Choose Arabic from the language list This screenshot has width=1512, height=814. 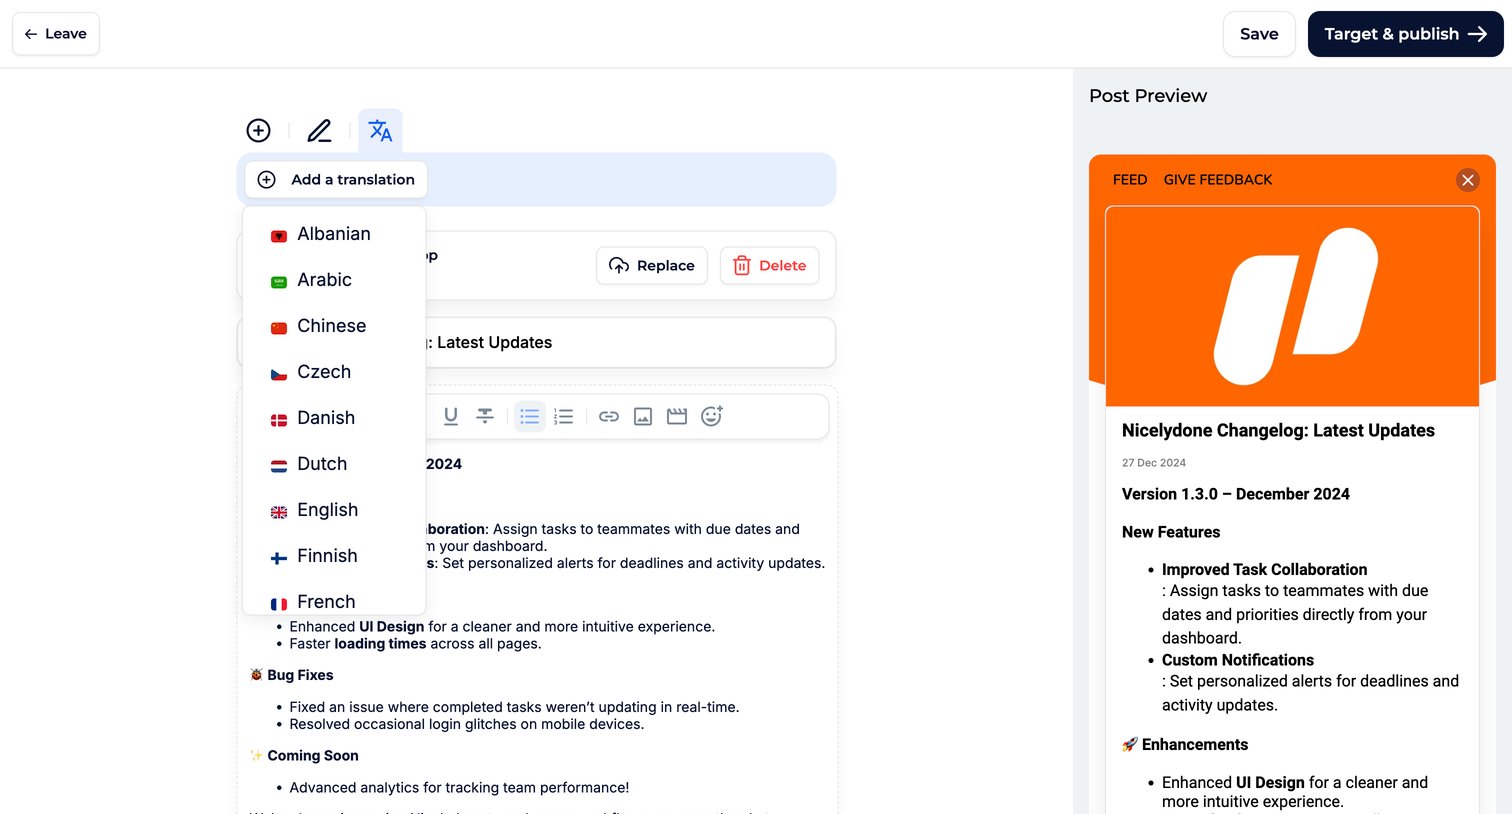click(334, 280)
